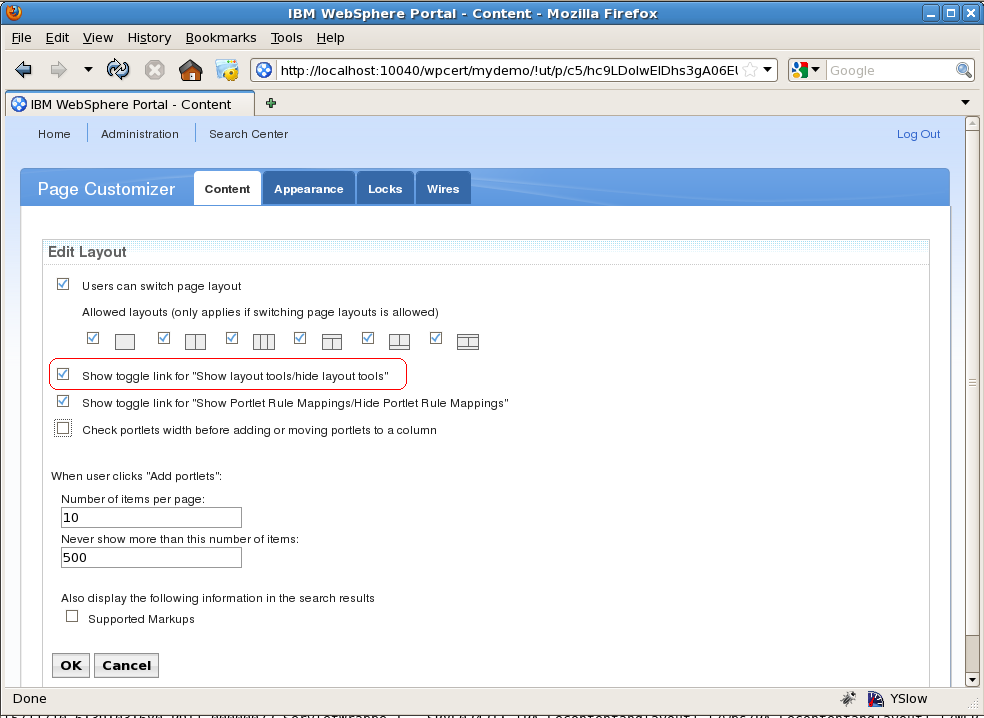984x718 pixels.
Task: Uncheck the two-column layout checkbox
Action: pos(164,338)
